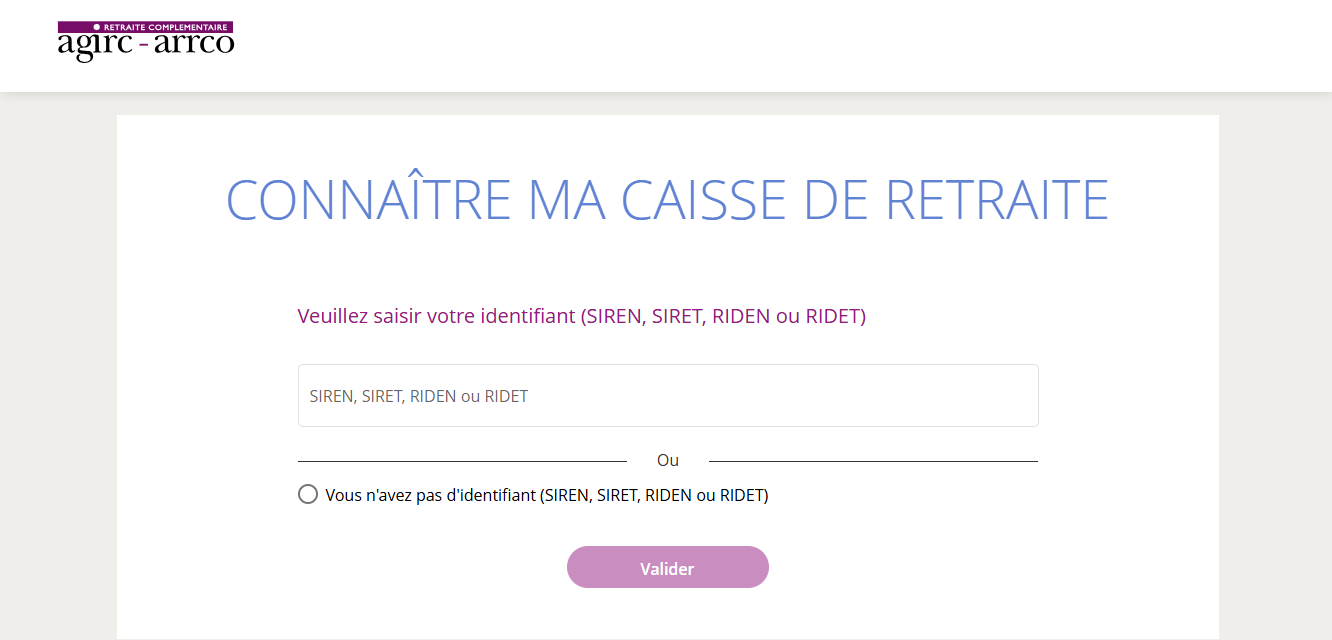Screen dimensions: 1332x640
Task: Click the word RETRAITE in the main title
Action: (x=998, y=199)
